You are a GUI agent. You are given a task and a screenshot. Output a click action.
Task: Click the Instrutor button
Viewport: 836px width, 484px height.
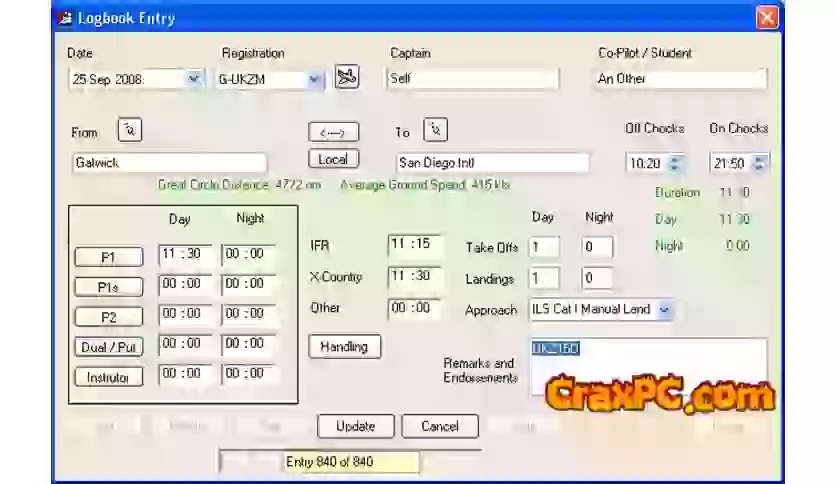109,377
